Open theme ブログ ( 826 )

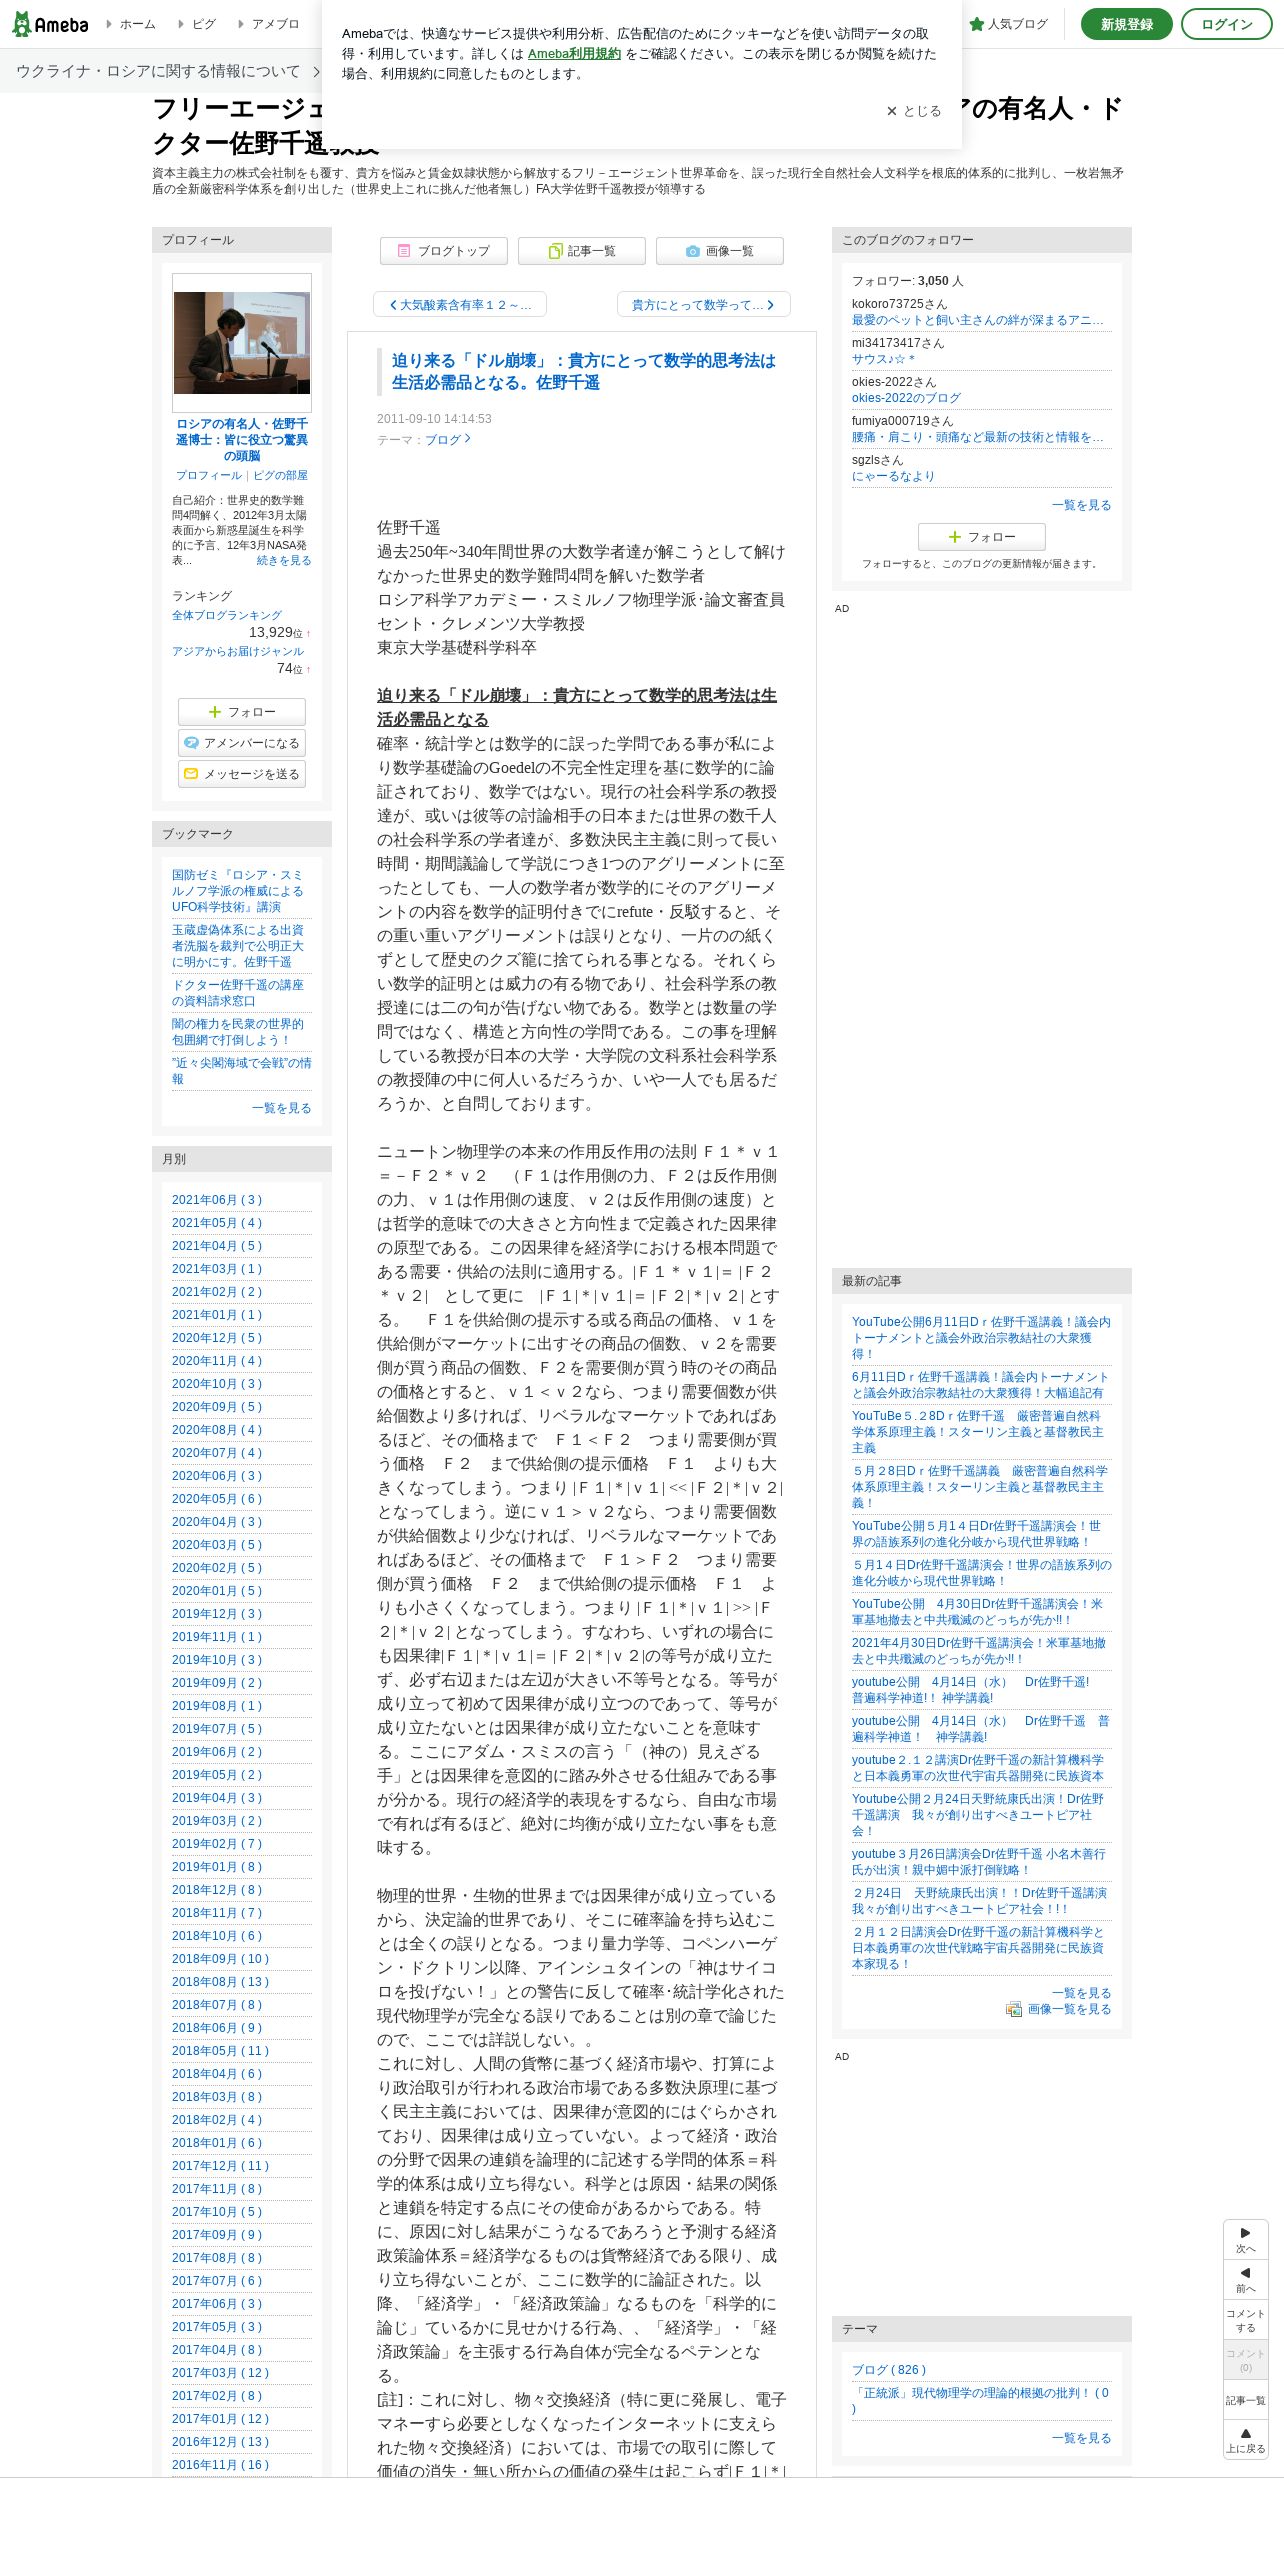coord(889,2370)
